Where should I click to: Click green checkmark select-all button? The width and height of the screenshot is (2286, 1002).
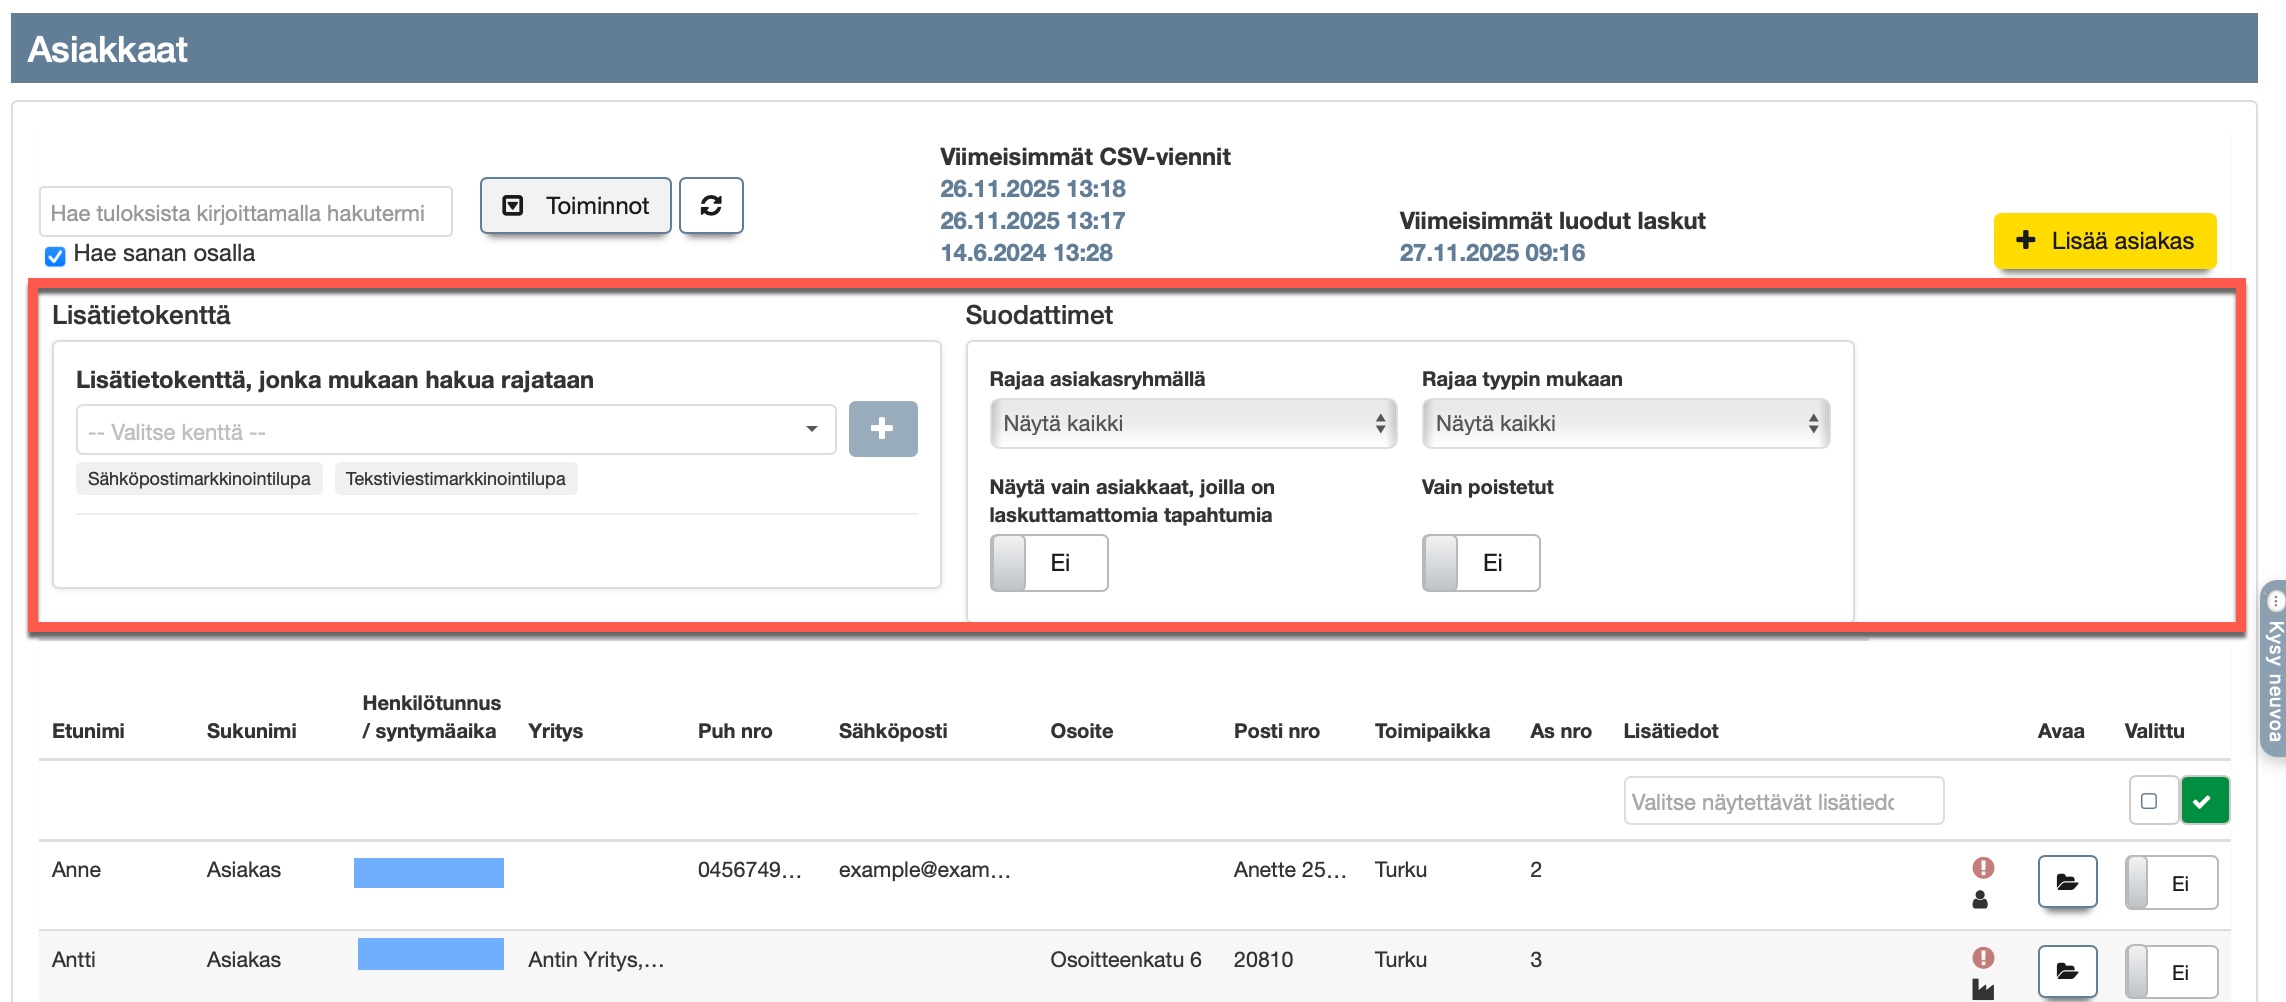pyautogui.click(x=2204, y=801)
